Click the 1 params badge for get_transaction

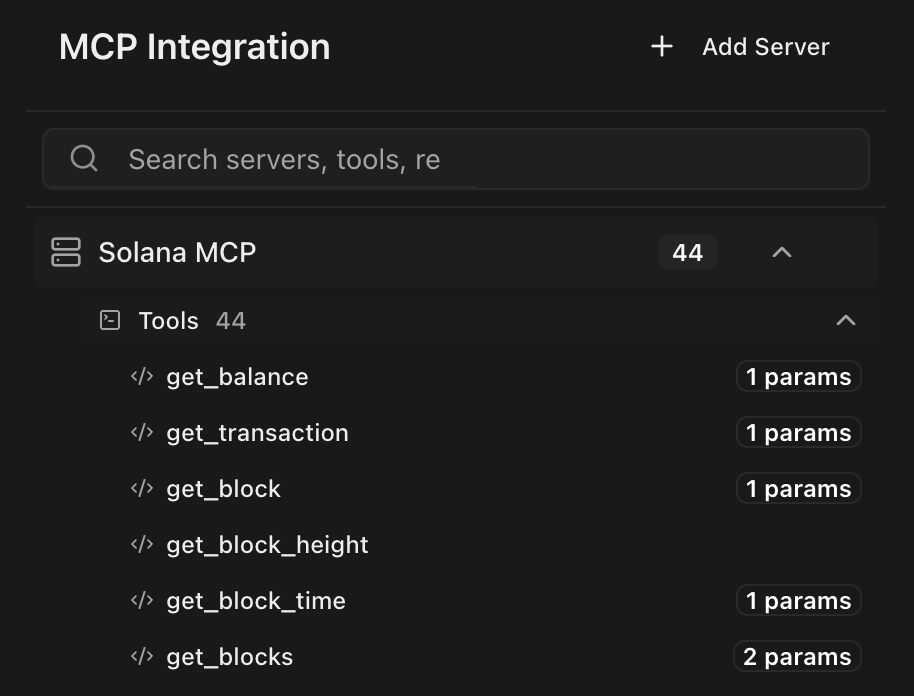(798, 433)
